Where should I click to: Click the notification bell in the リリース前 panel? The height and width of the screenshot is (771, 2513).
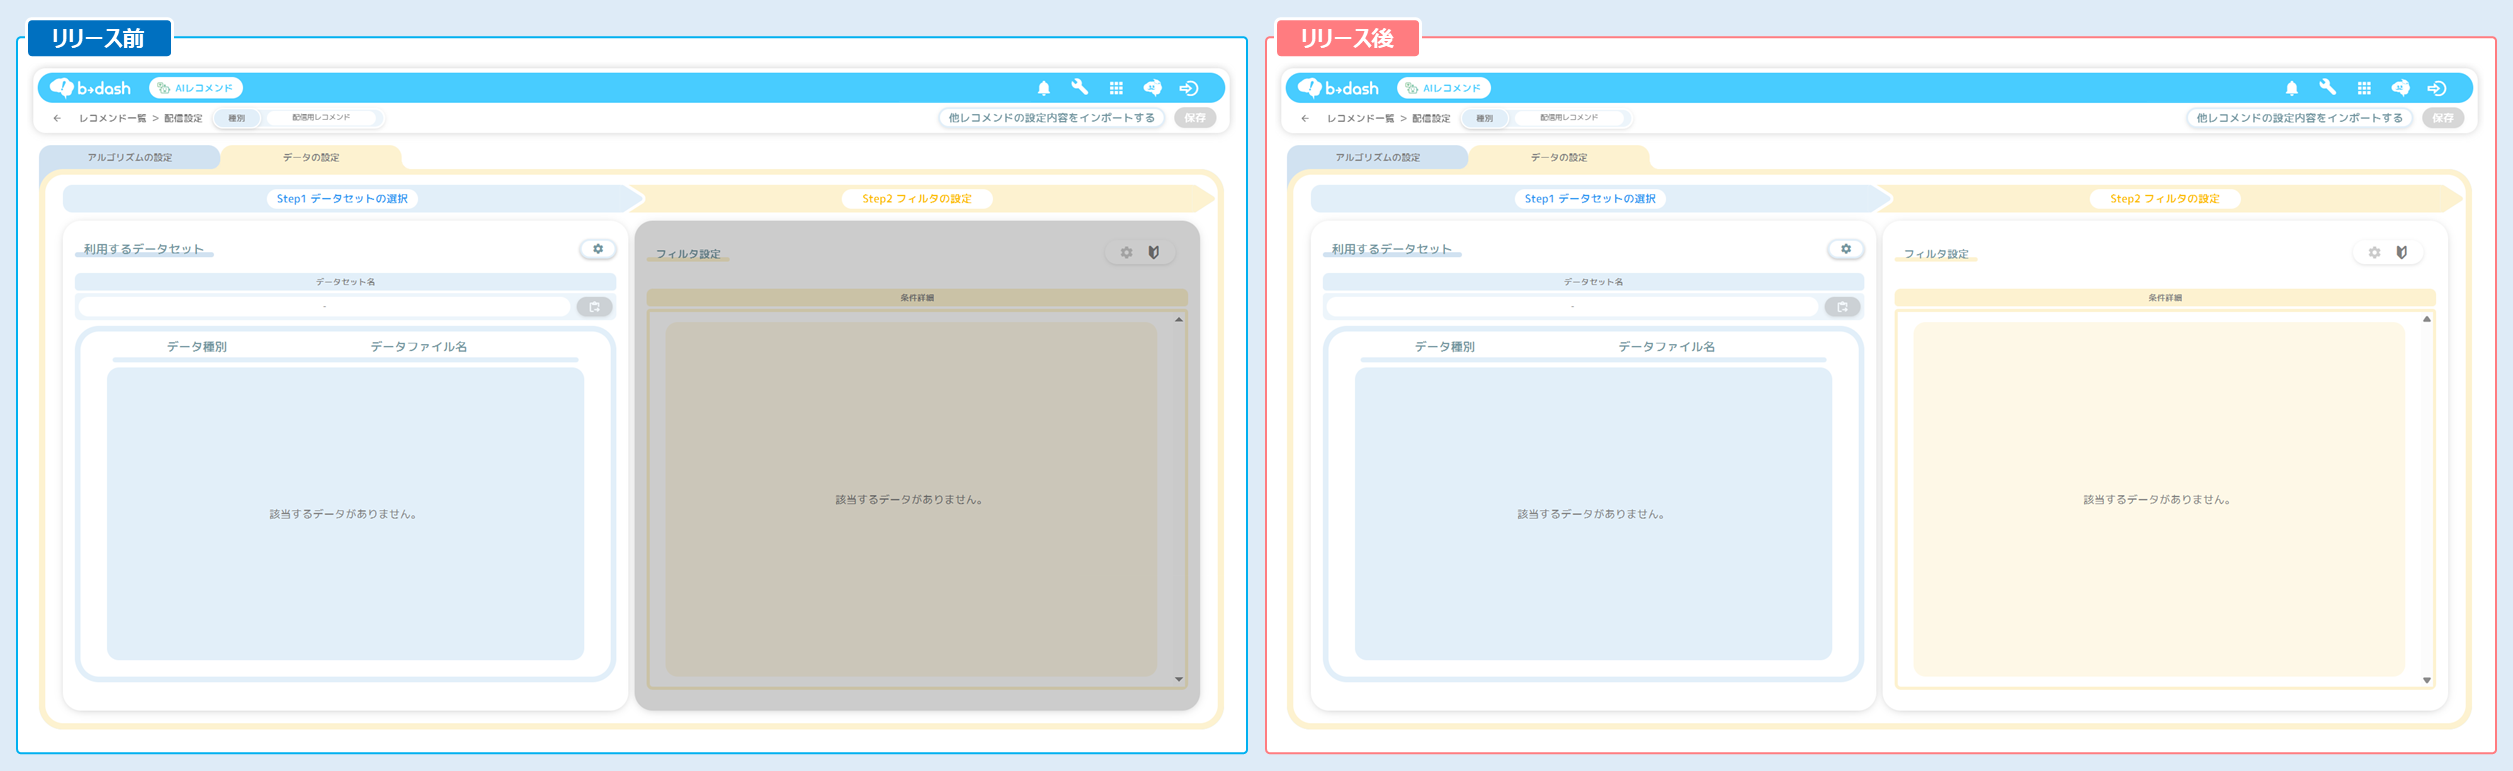click(1043, 88)
